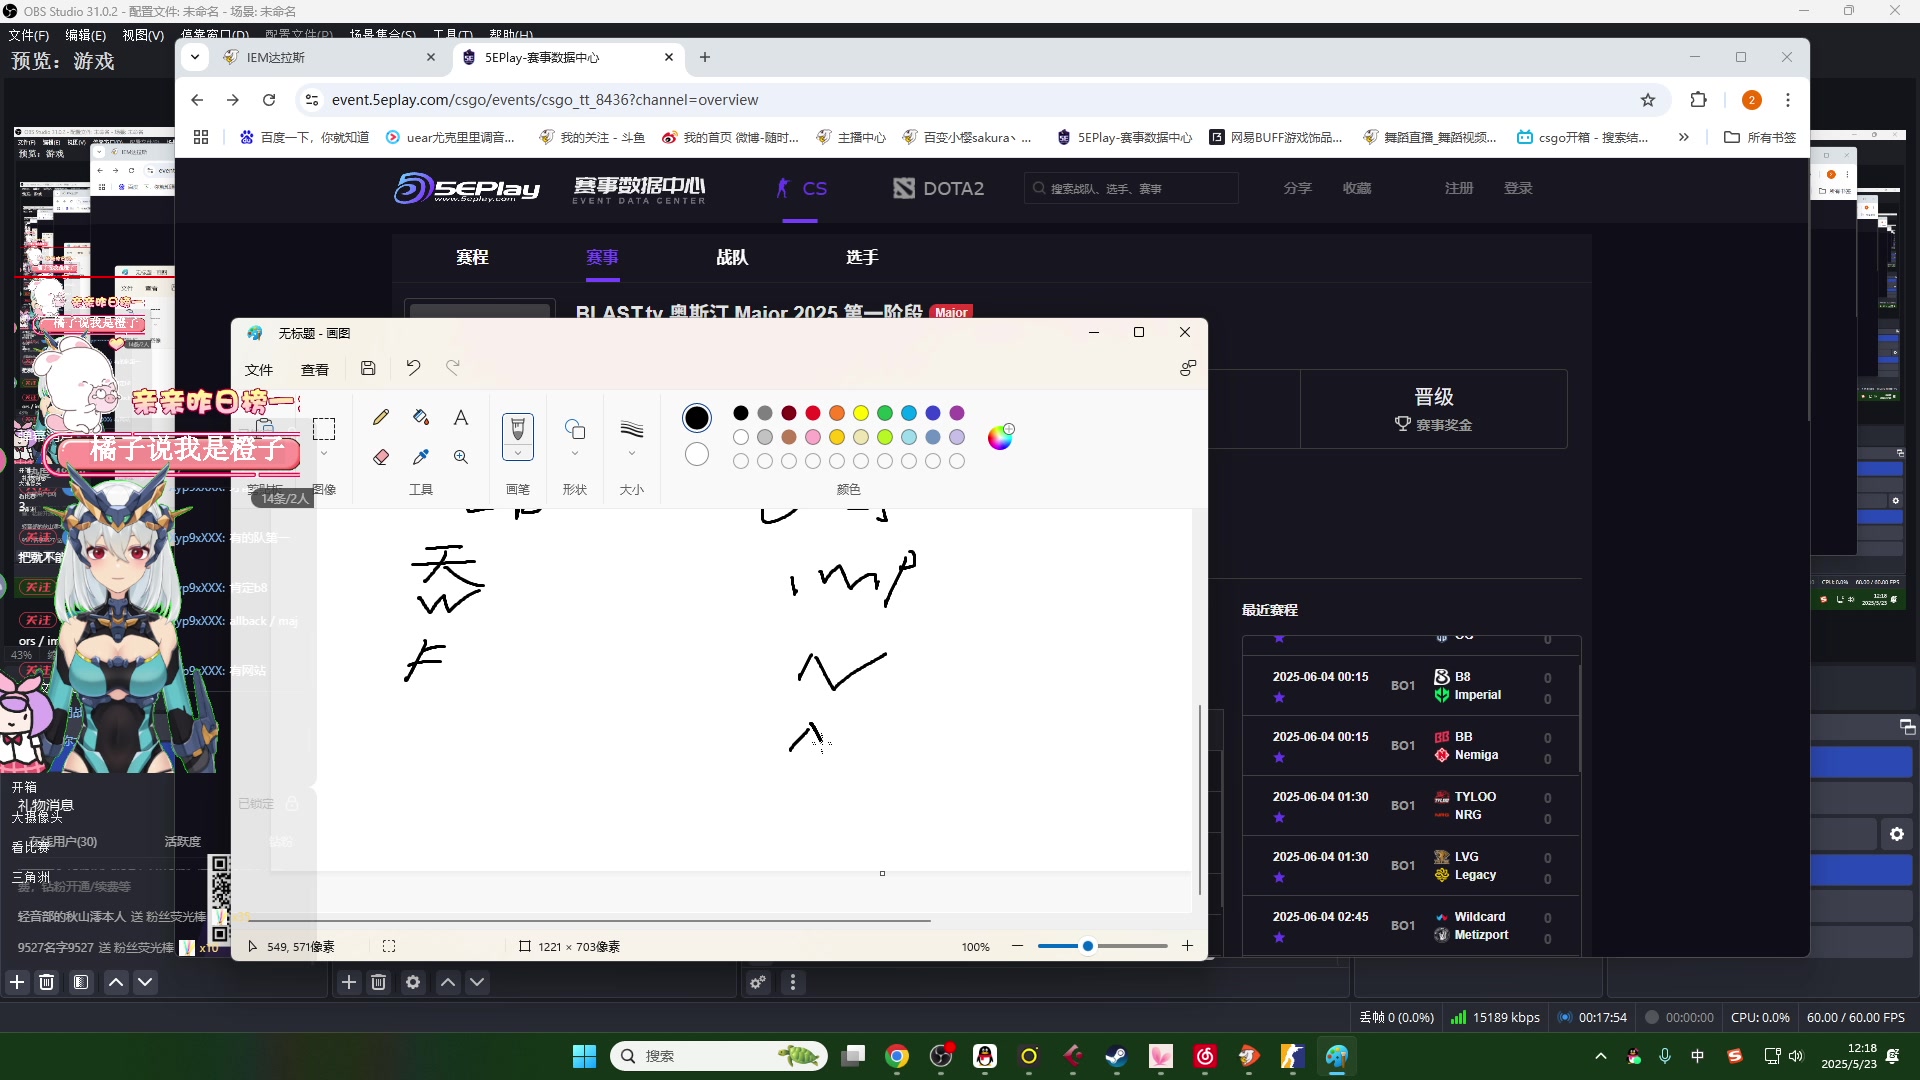Open the browser tab search chevron

click(195, 57)
